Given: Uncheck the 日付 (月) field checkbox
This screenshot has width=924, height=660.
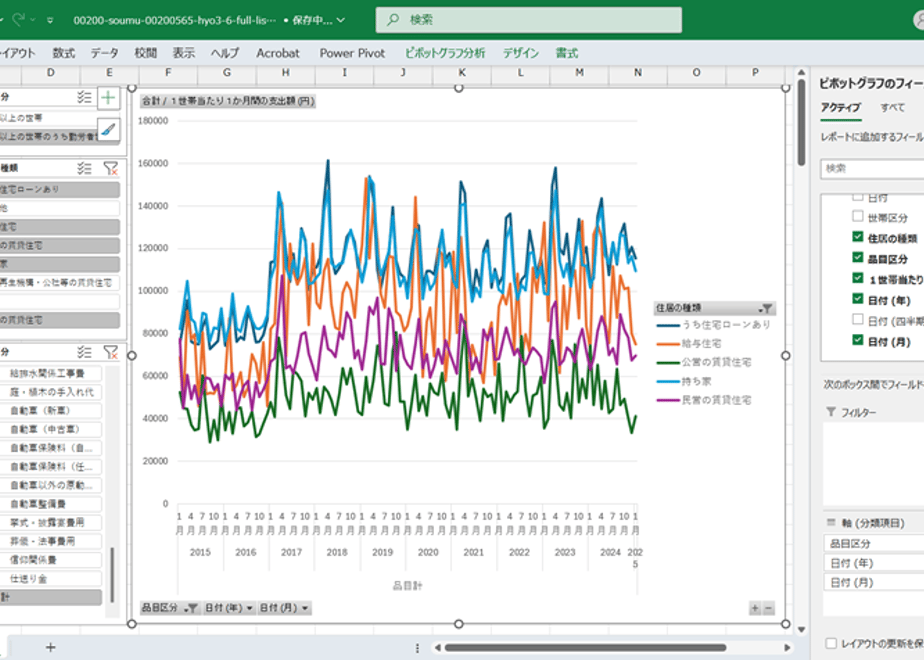Looking at the screenshot, I should pyautogui.click(x=858, y=340).
